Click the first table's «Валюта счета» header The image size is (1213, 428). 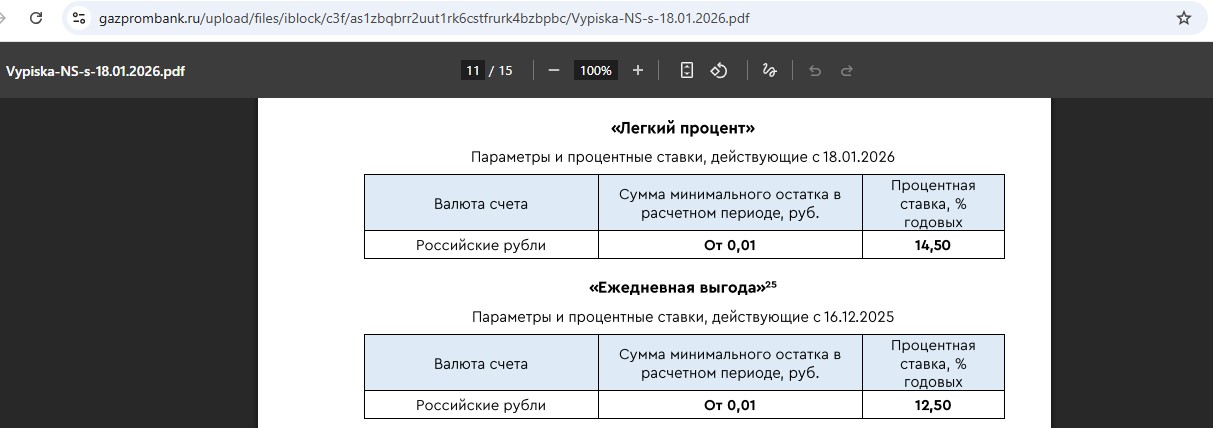tap(480, 203)
